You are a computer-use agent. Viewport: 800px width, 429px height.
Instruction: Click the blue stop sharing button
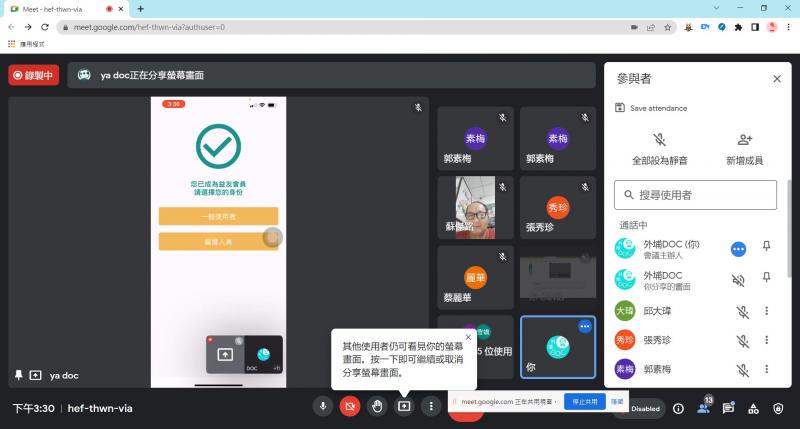tap(585, 402)
